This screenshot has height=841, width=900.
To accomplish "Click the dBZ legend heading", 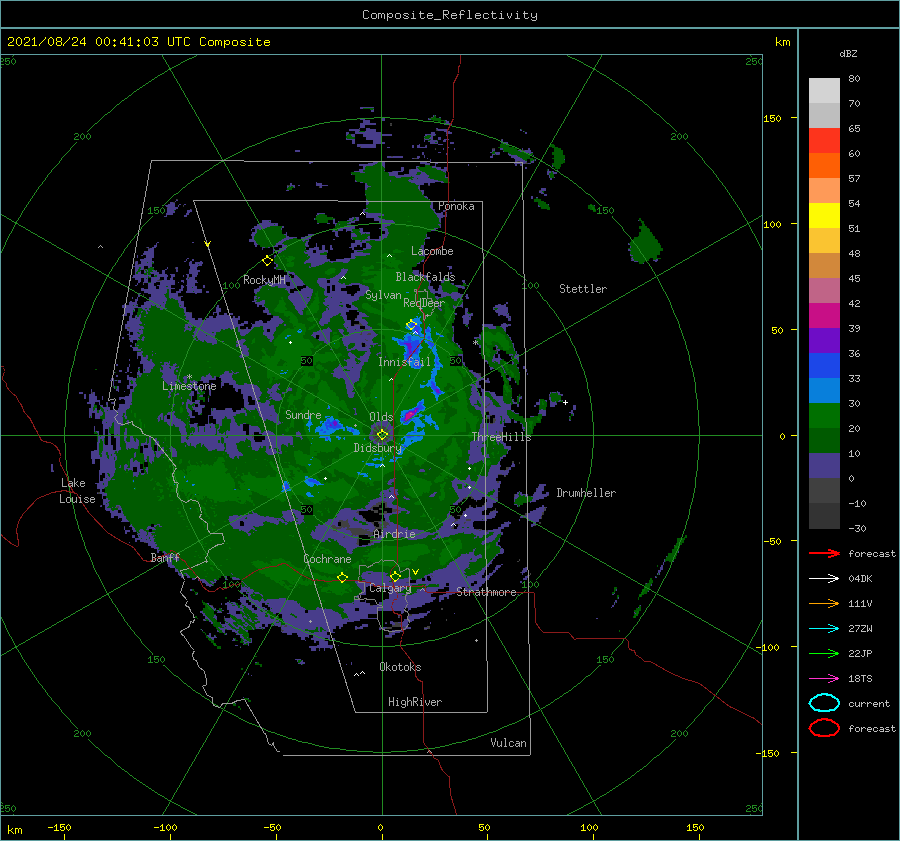I will pyautogui.click(x=848, y=53).
